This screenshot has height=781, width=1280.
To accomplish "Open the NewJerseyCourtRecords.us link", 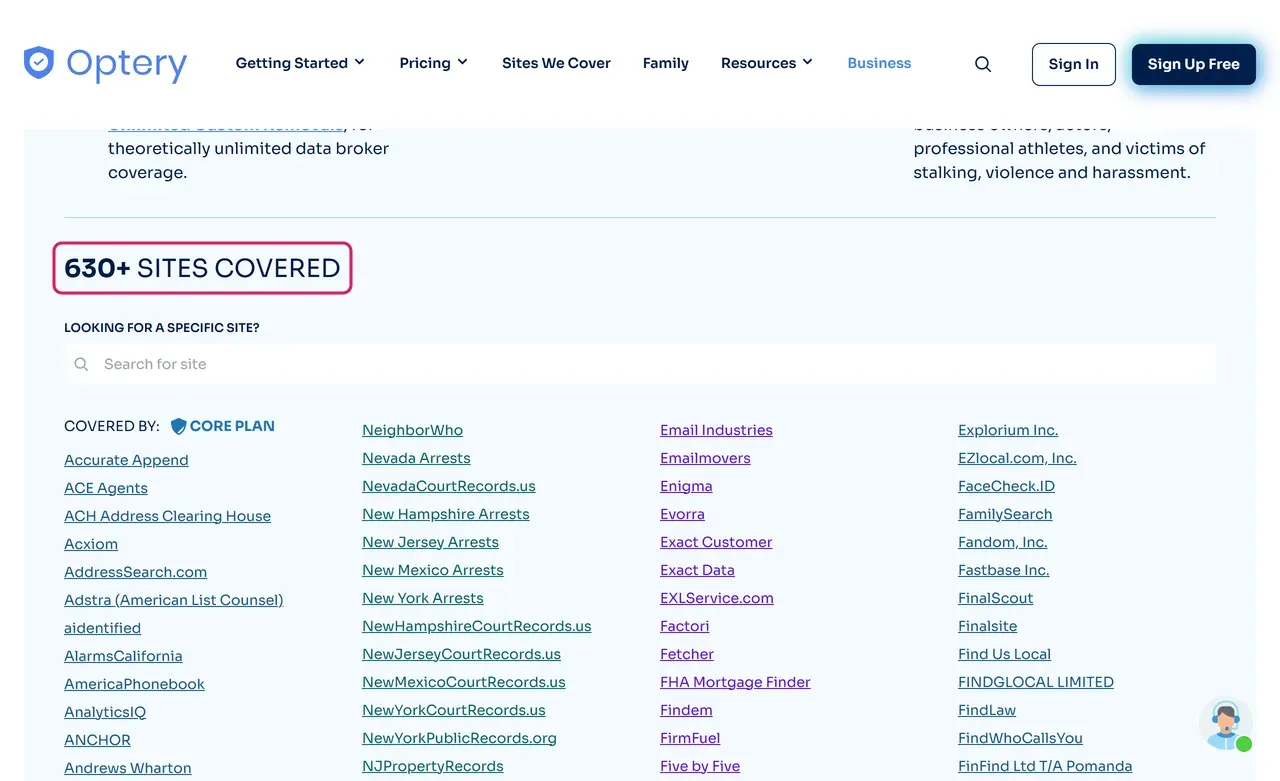I will coord(461,654).
